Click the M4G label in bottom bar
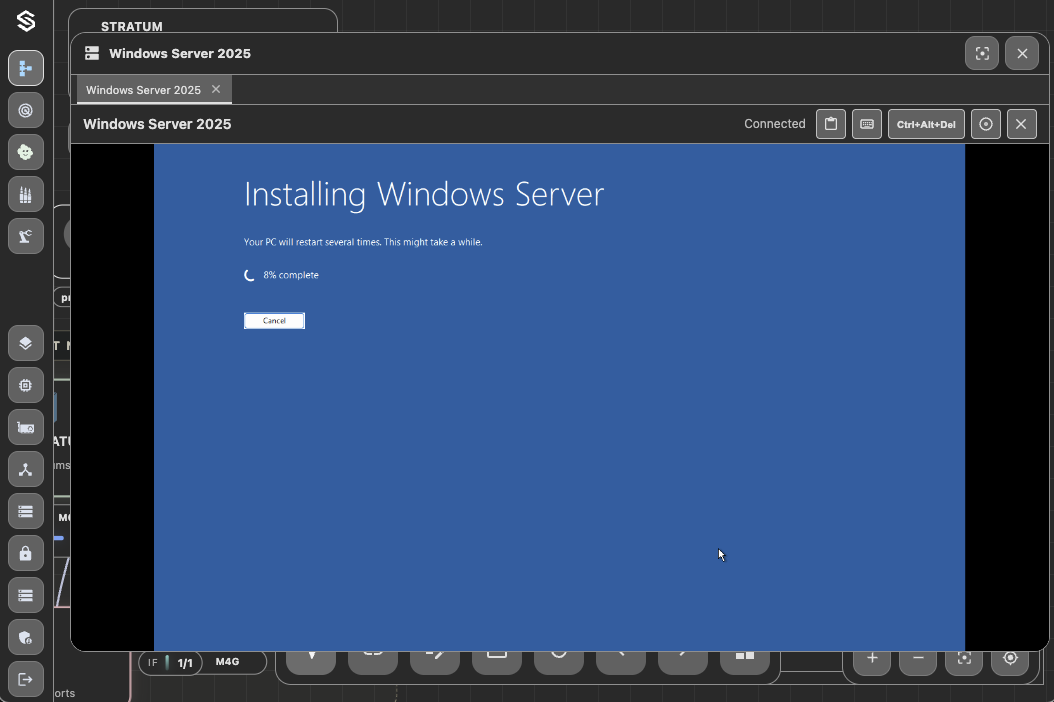This screenshot has height=702, width=1054. [227, 662]
